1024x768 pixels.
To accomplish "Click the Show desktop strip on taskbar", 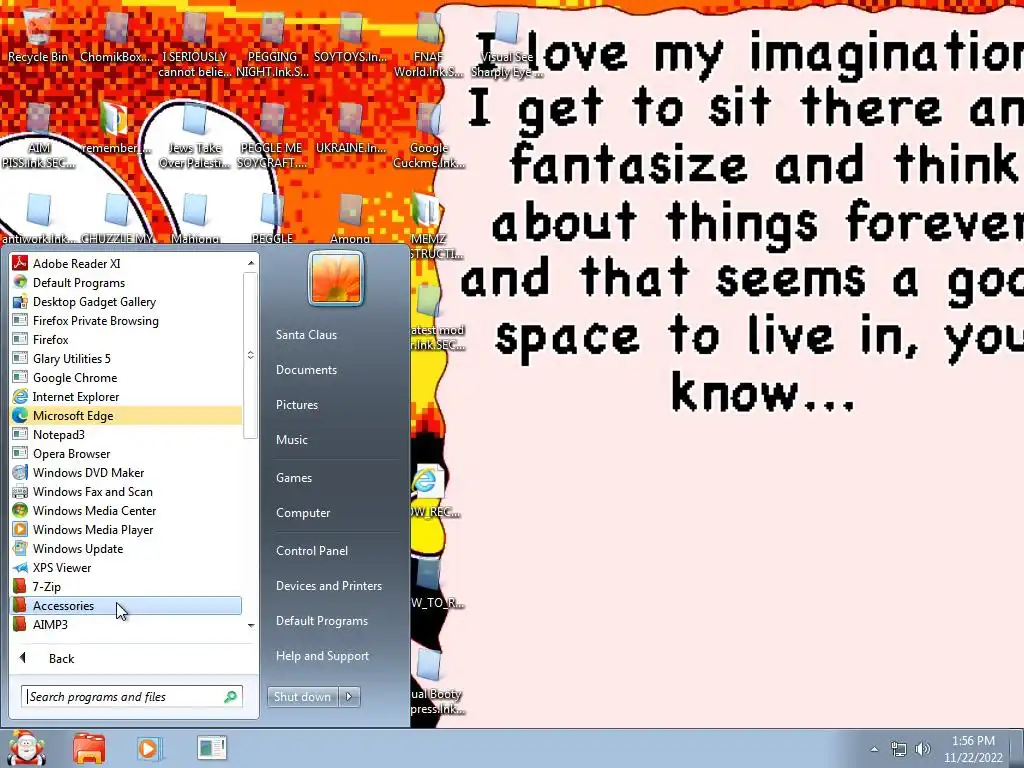I will pyautogui.click(x=1017, y=748).
